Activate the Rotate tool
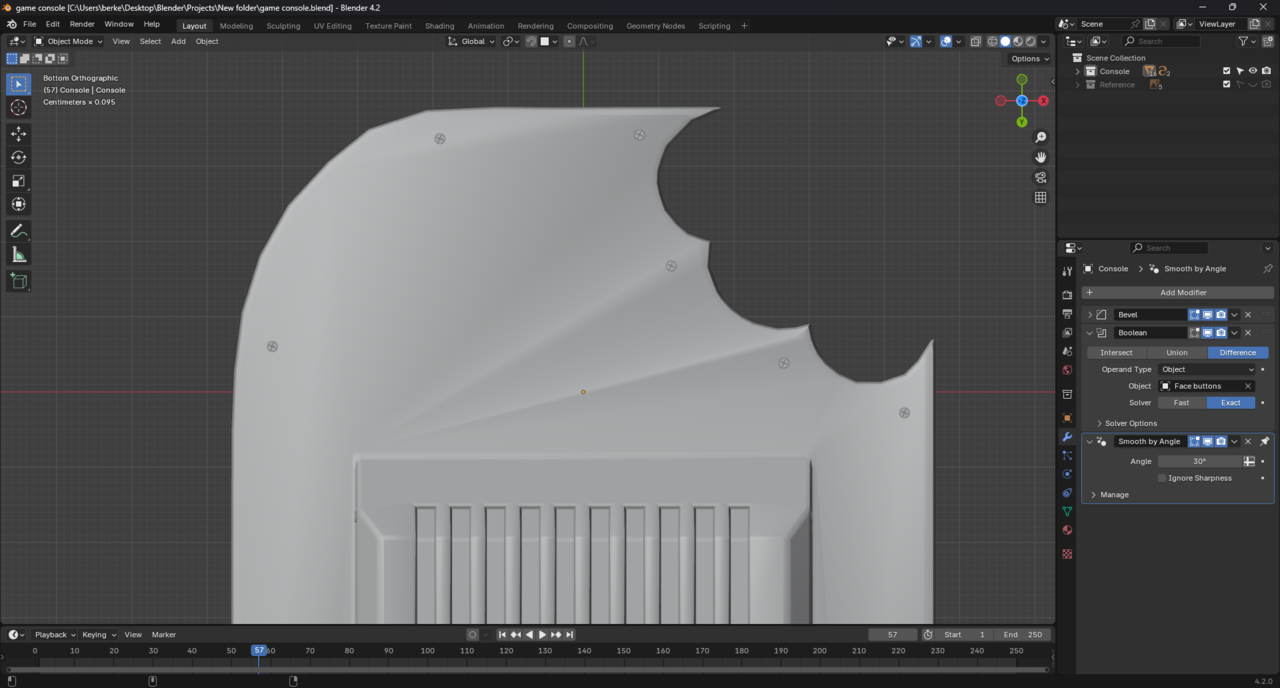 (x=18, y=157)
